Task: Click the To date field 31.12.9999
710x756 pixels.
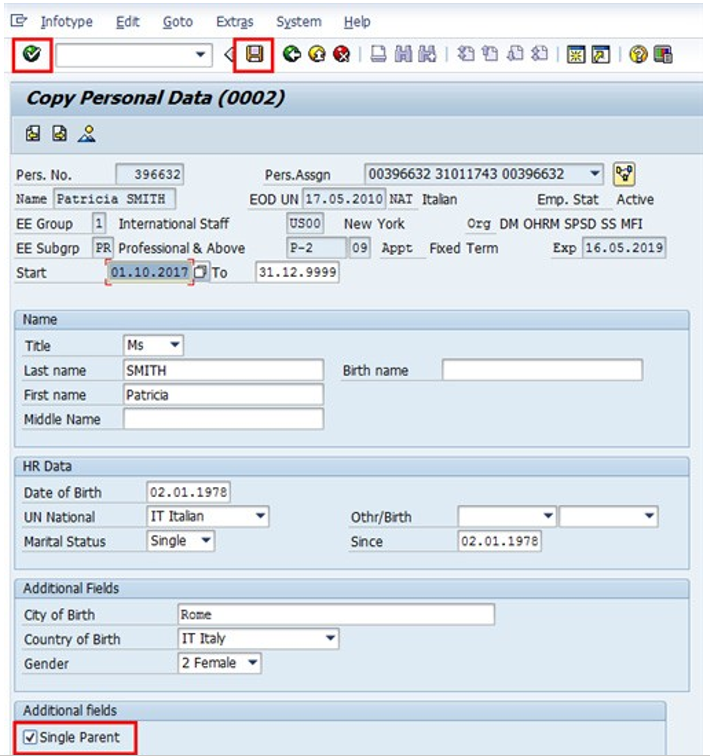Action: pyautogui.click(x=297, y=272)
